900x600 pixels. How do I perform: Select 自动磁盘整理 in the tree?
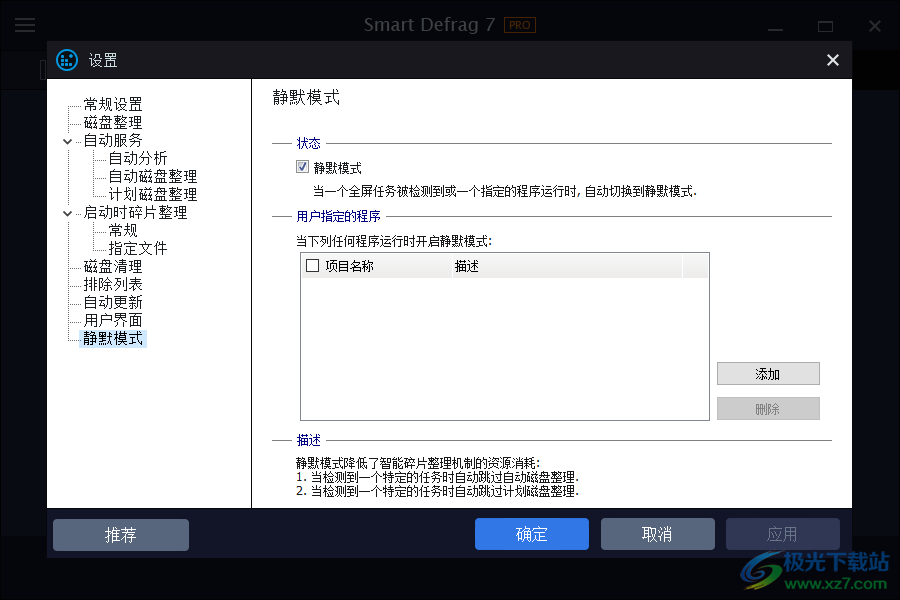click(x=153, y=176)
